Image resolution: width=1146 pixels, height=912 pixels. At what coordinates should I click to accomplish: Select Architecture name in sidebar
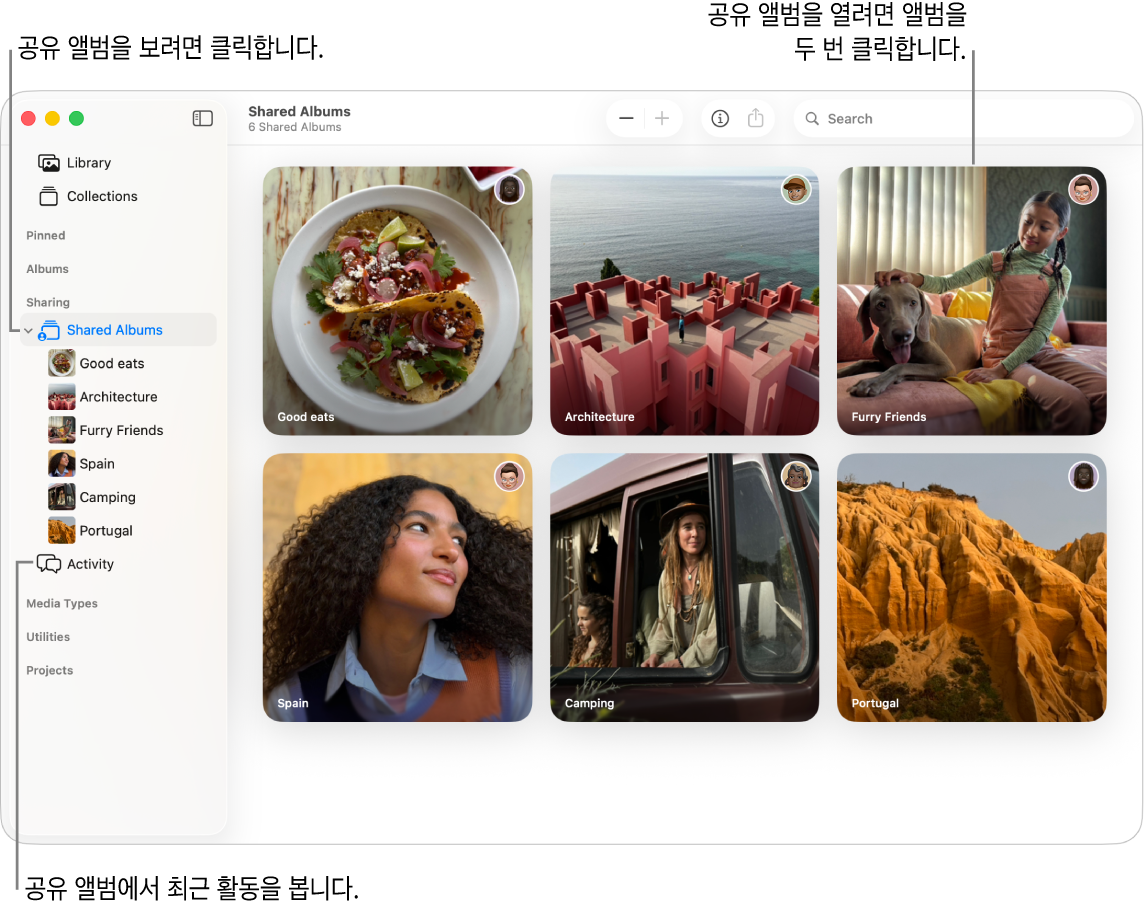[x=118, y=397]
